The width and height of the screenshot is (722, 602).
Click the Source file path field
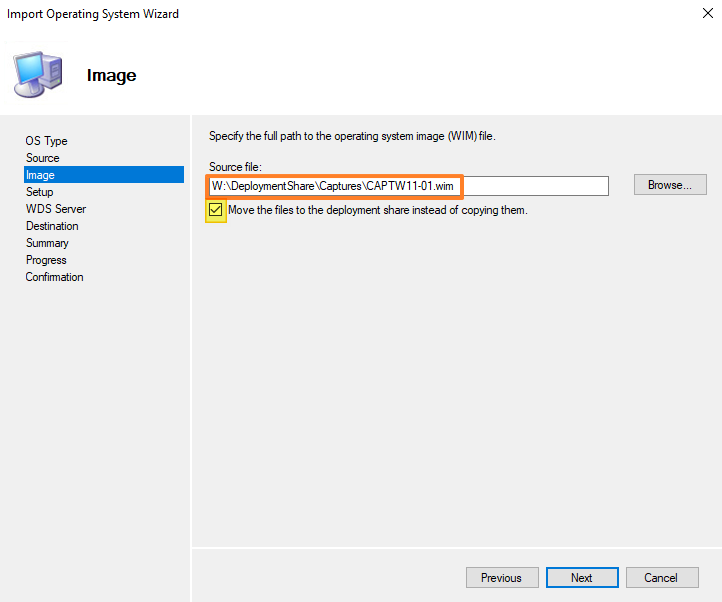408,186
